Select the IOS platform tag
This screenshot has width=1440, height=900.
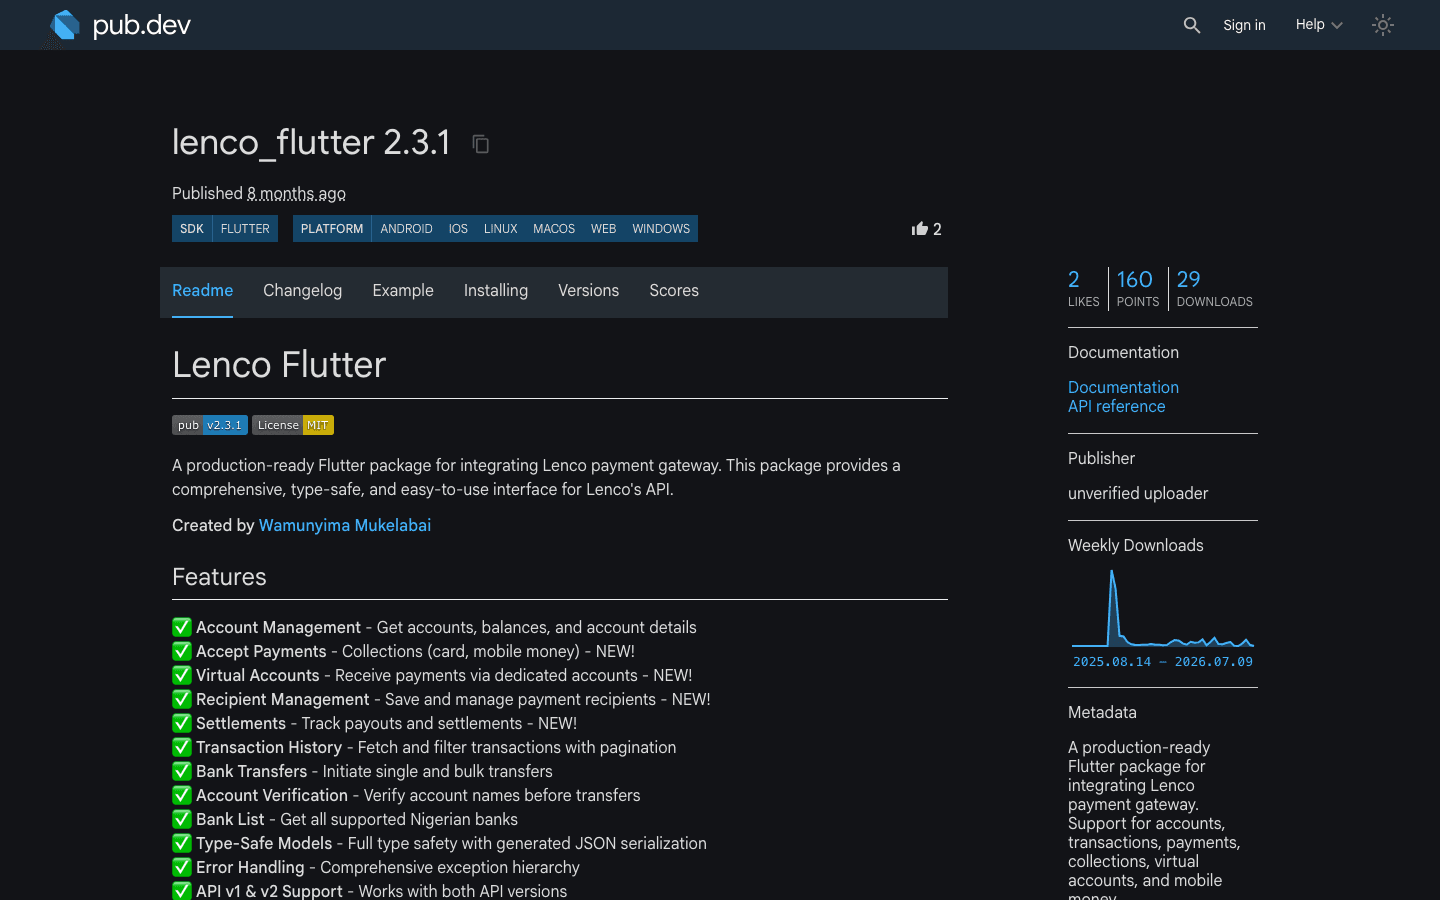tap(458, 229)
